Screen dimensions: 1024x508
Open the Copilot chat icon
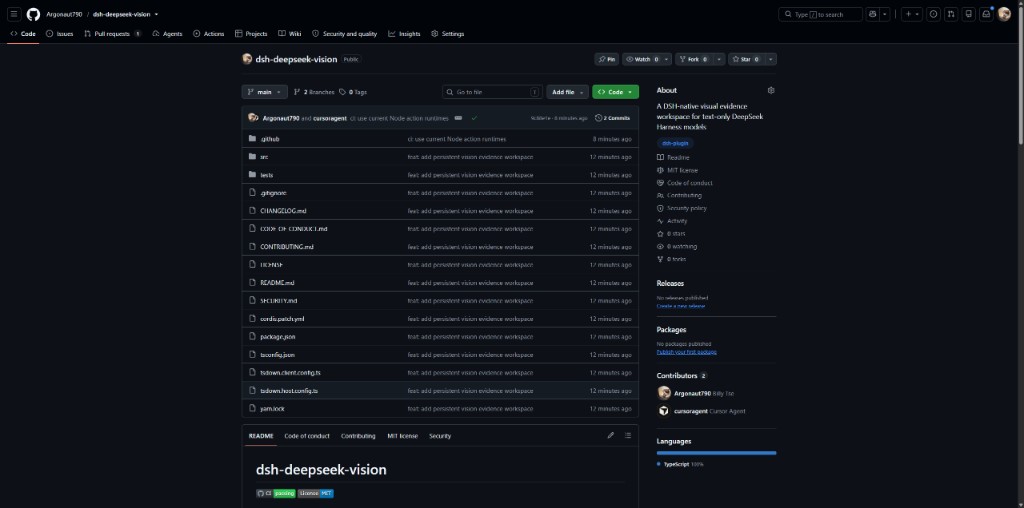coord(872,14)
